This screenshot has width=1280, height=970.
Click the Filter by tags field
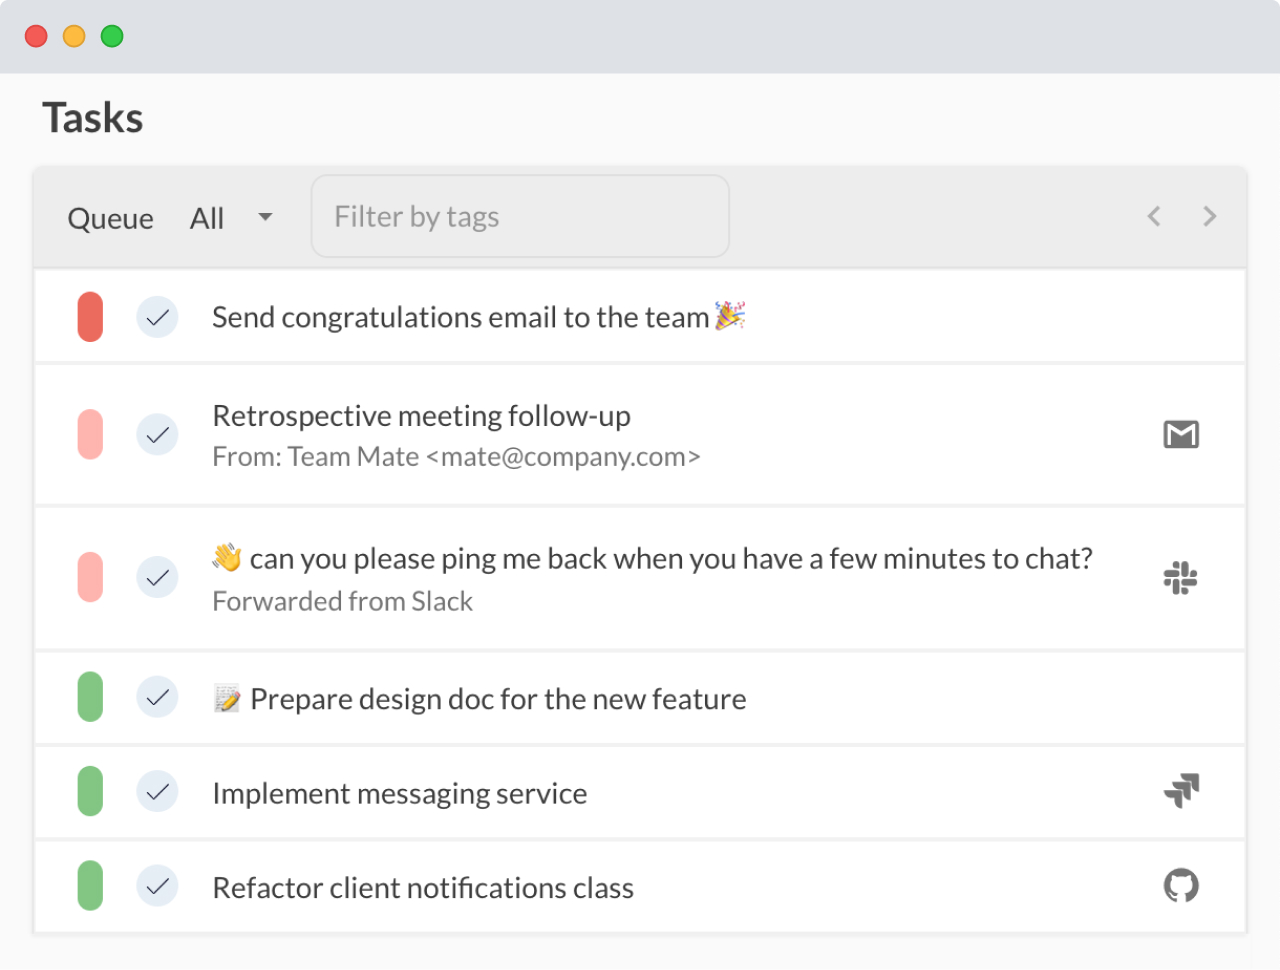pos(520,217)
